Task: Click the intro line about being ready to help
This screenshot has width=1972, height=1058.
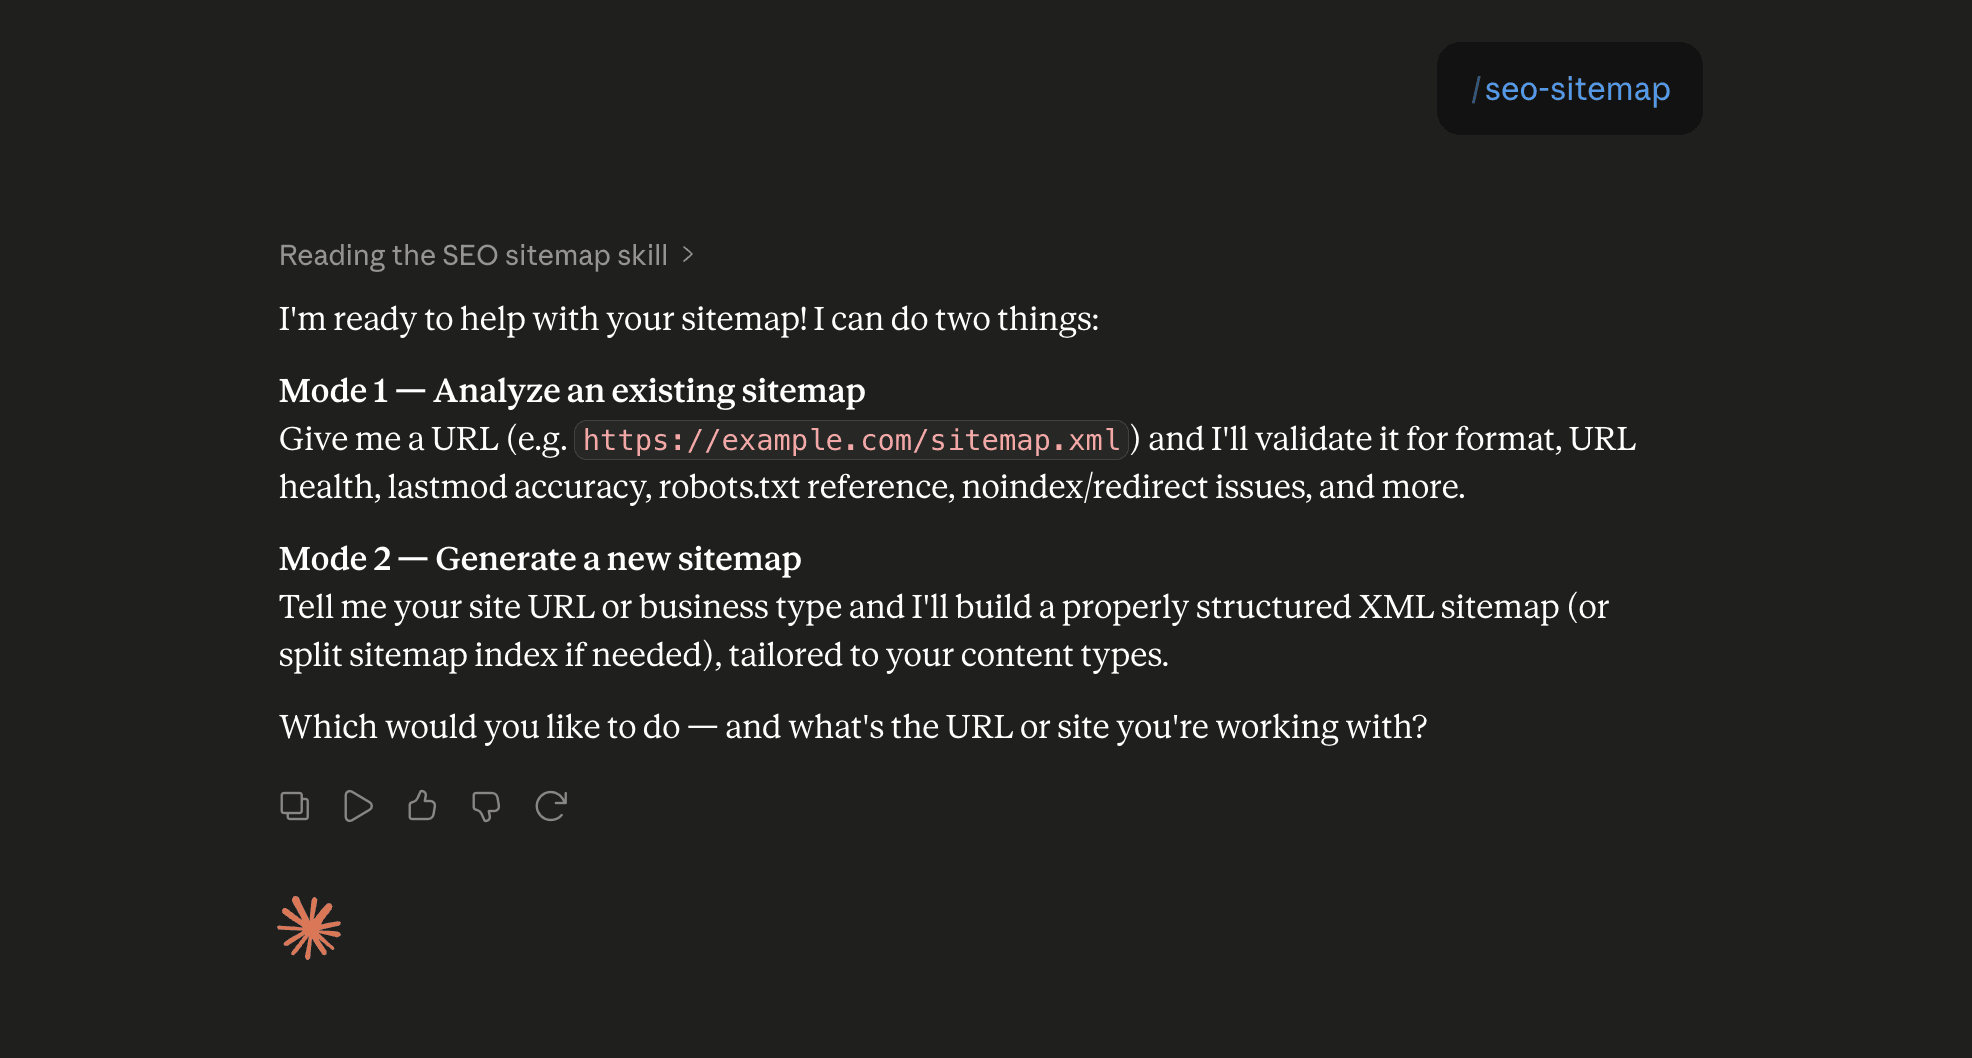Action: coord(689,319)
